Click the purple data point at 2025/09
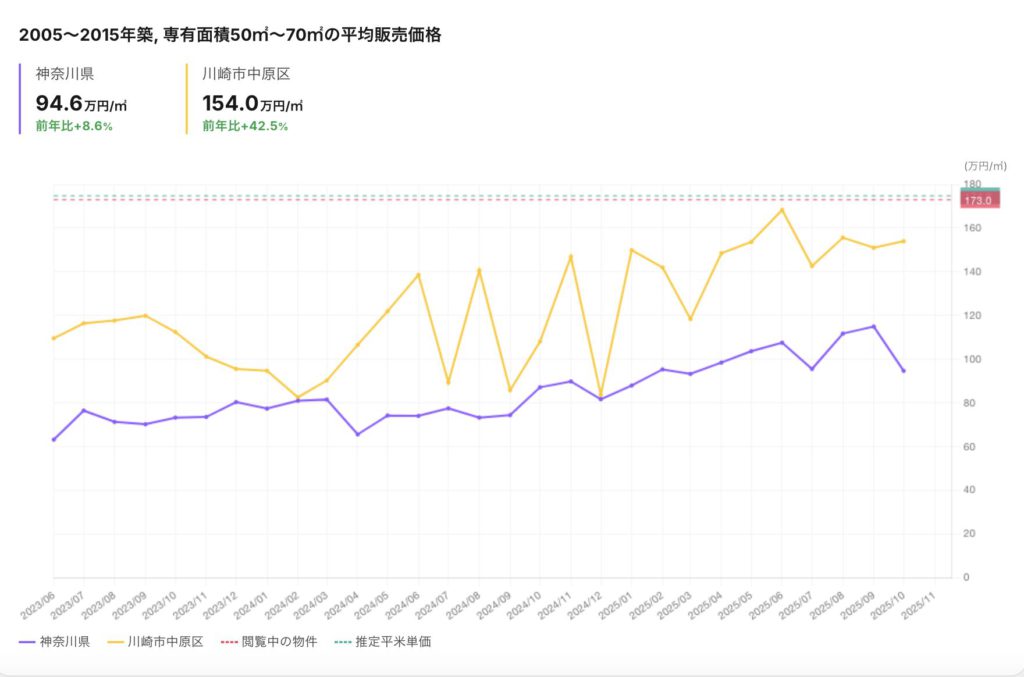 point(873,326)
